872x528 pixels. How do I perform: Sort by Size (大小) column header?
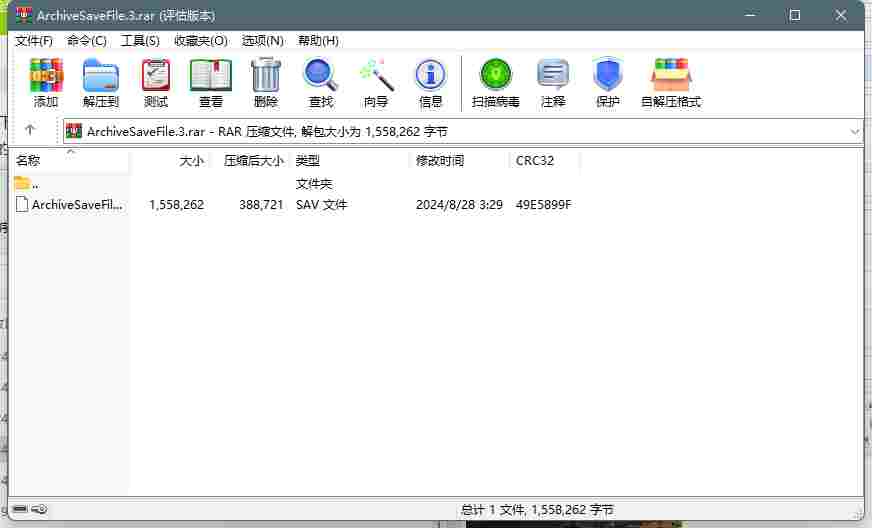point(170,161)
